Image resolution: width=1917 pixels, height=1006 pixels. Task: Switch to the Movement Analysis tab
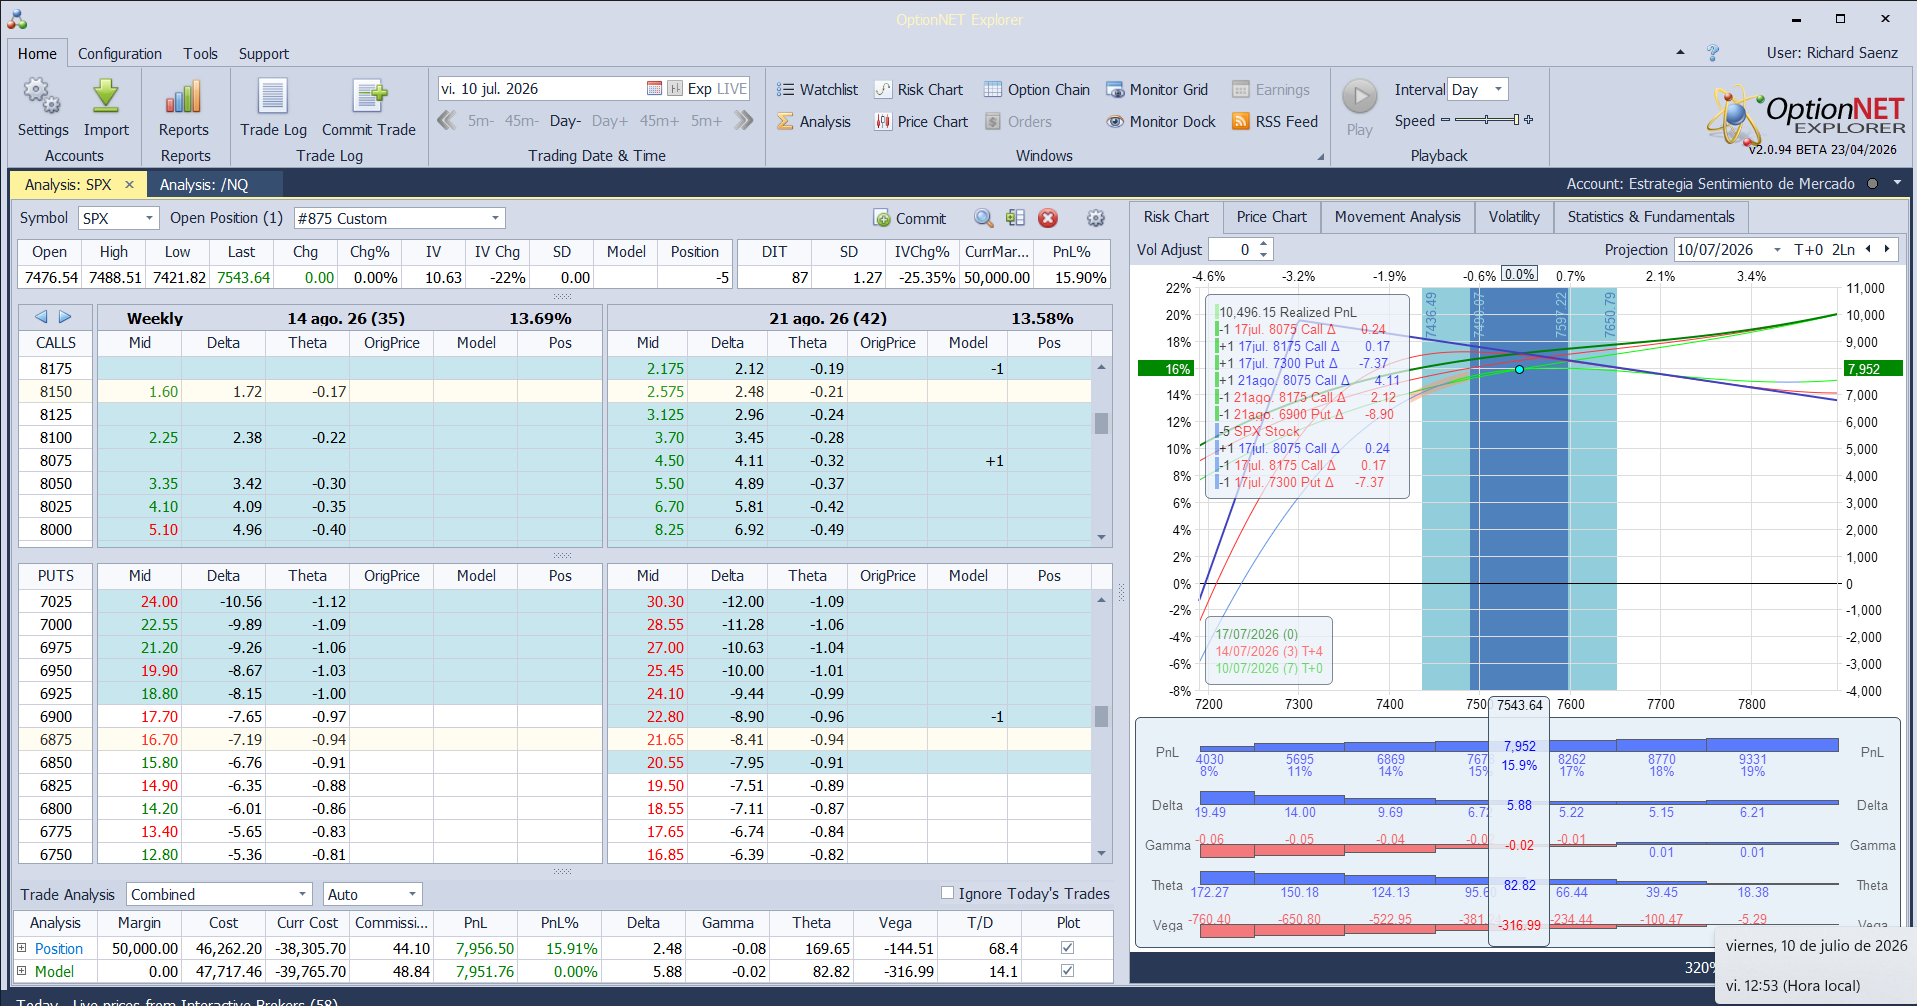(x=1397, y=217)
